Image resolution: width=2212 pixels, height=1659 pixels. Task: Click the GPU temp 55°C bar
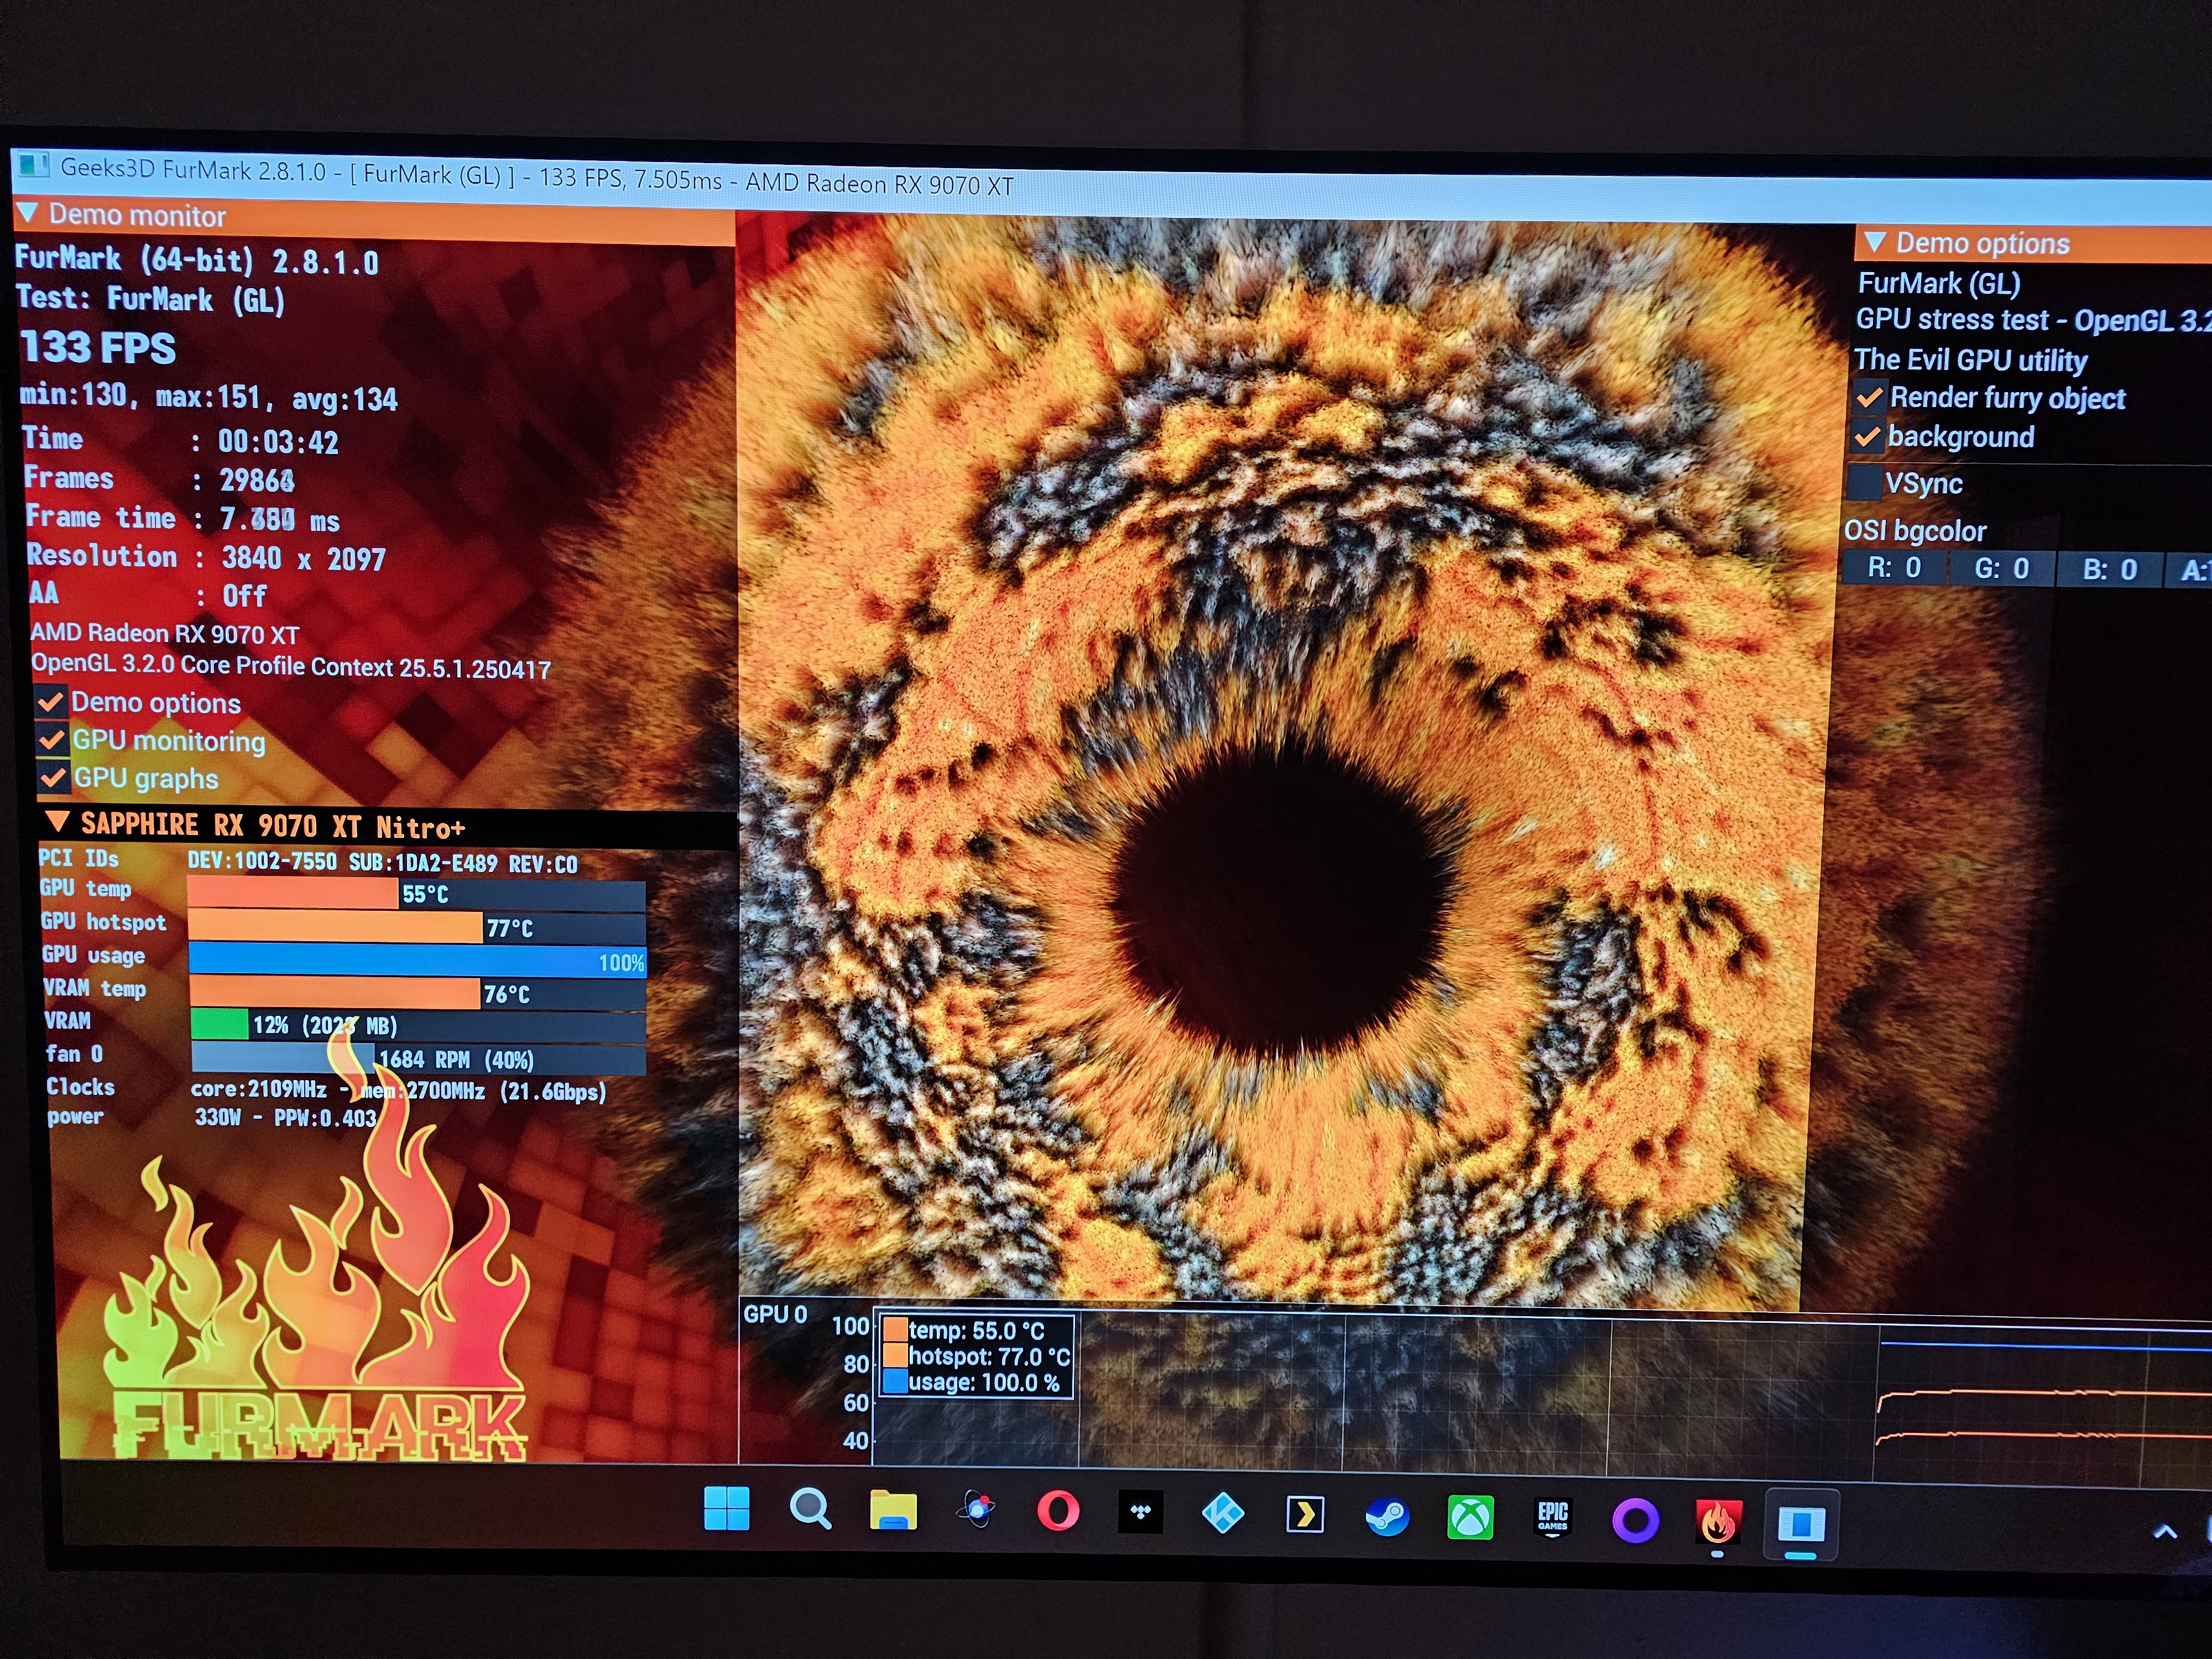click(416, 893)
